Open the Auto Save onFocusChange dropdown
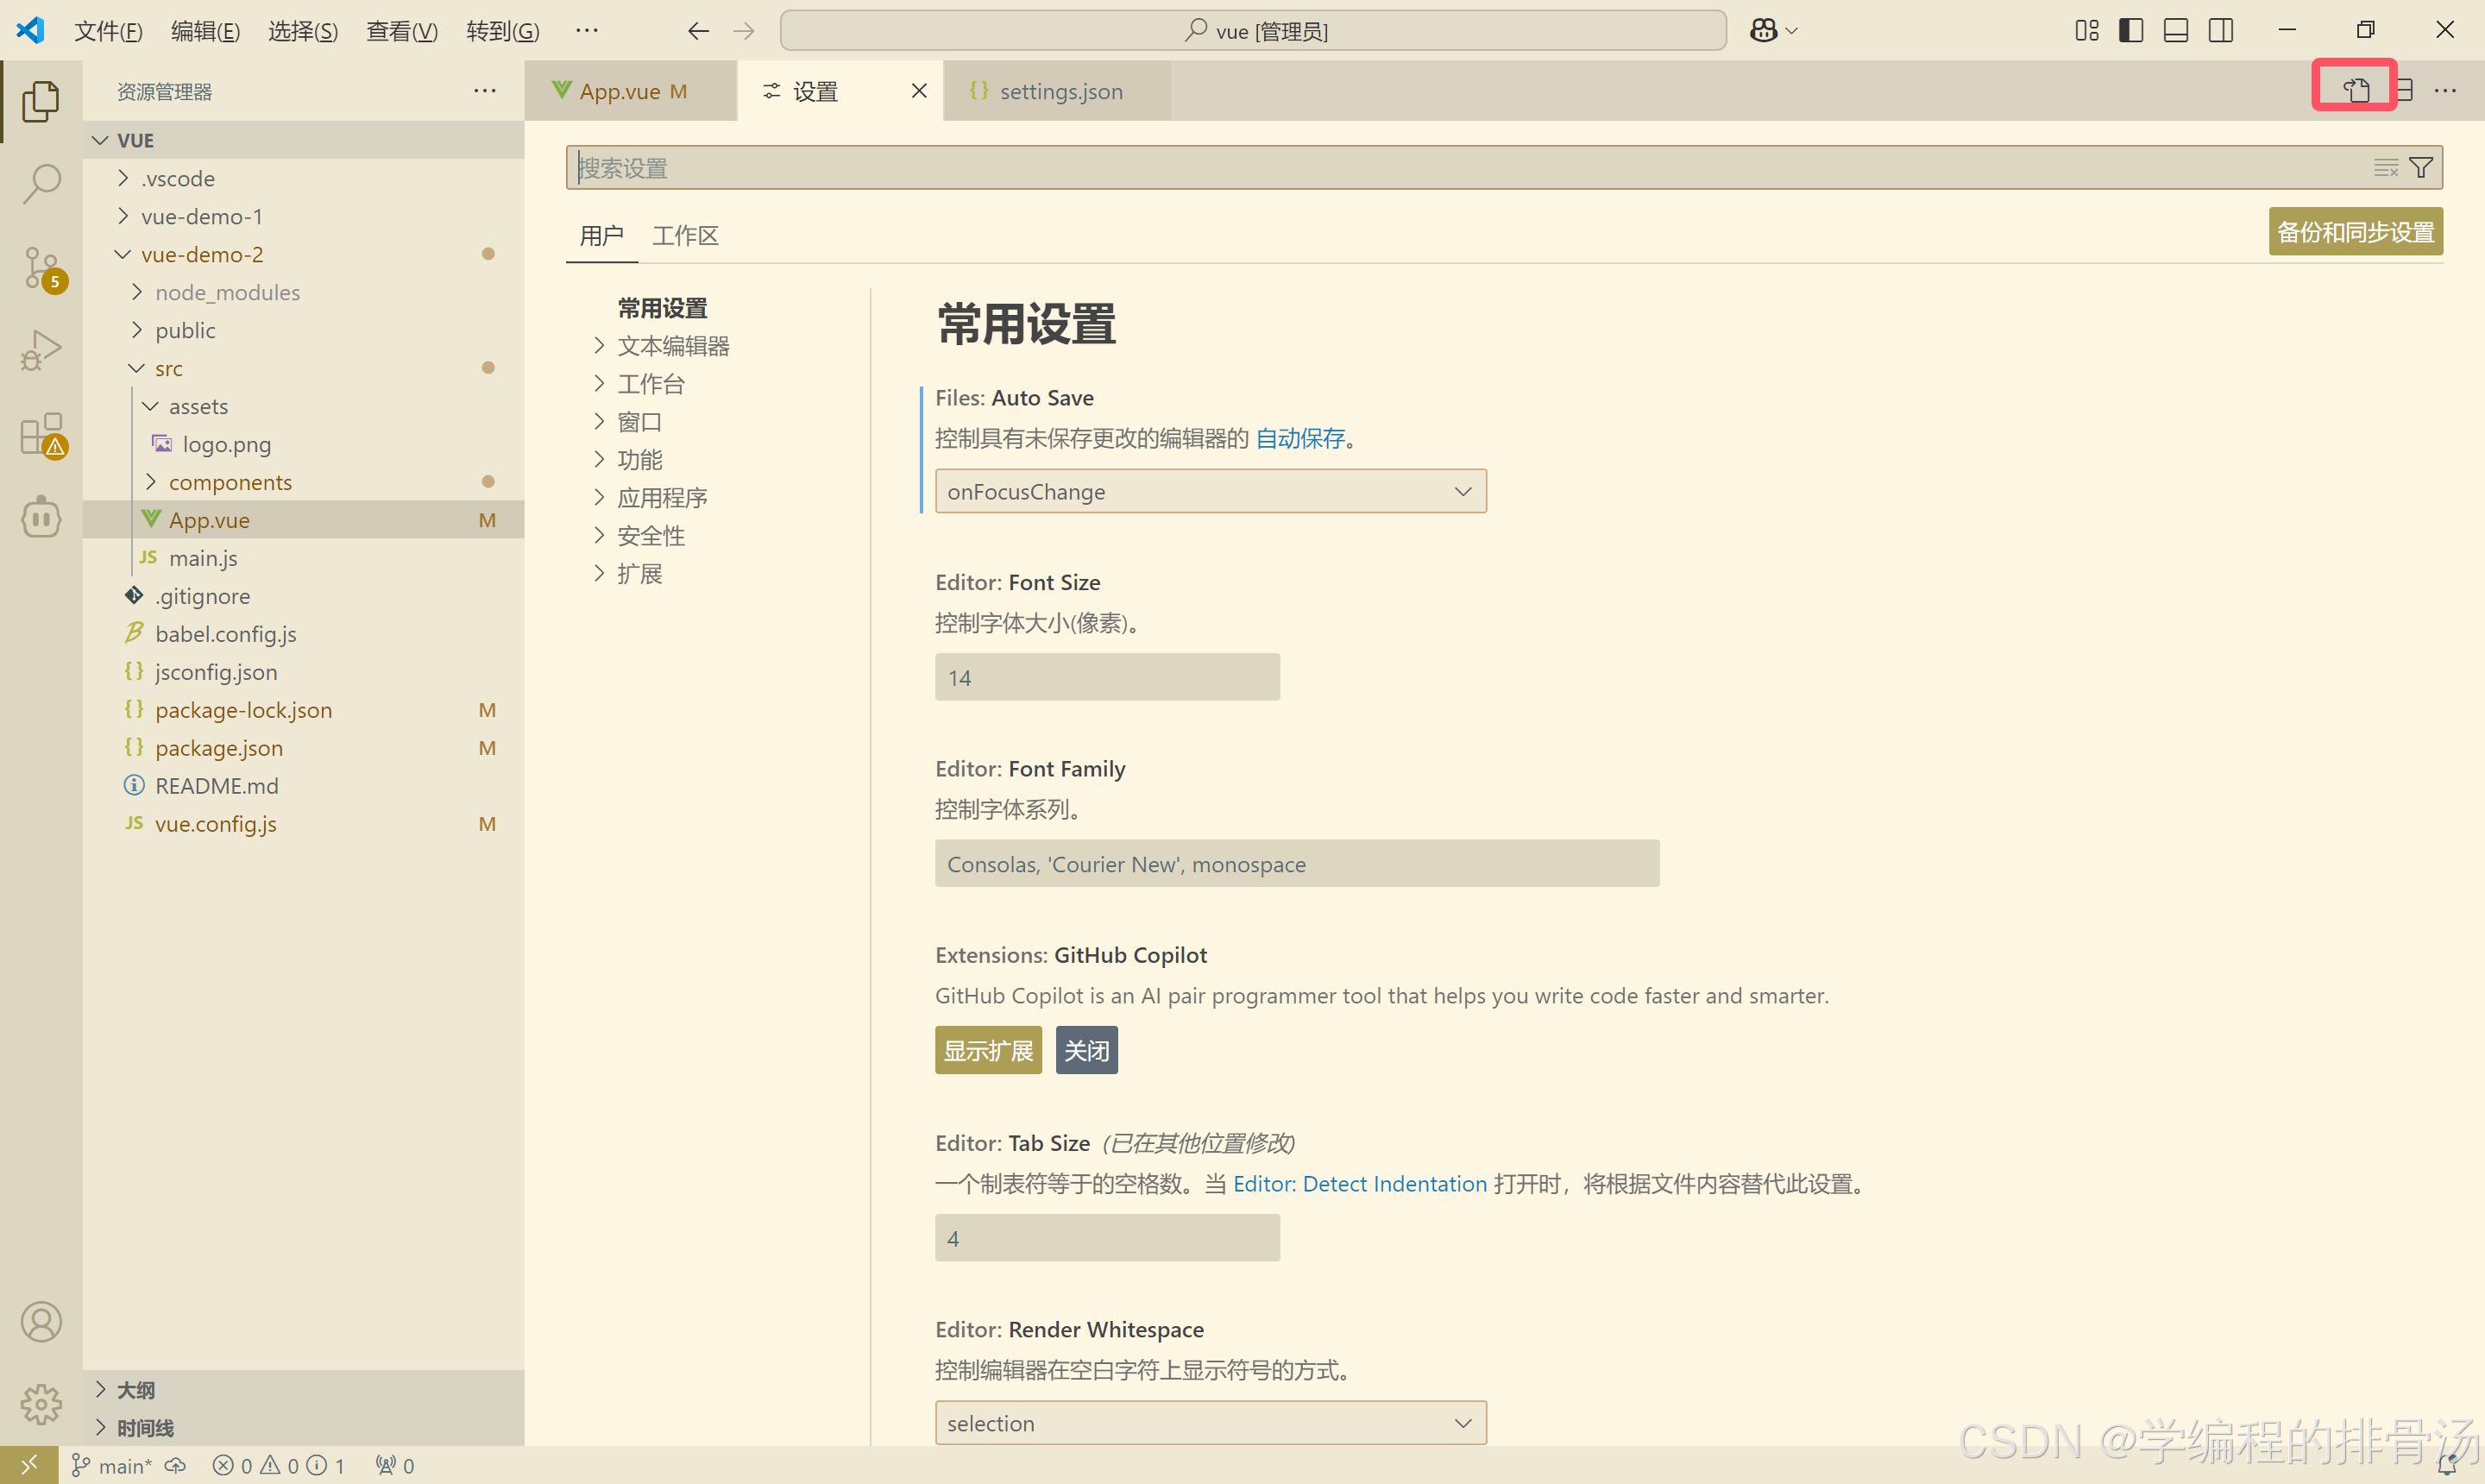2485x1484 pixels. (x=1210, y=491)
